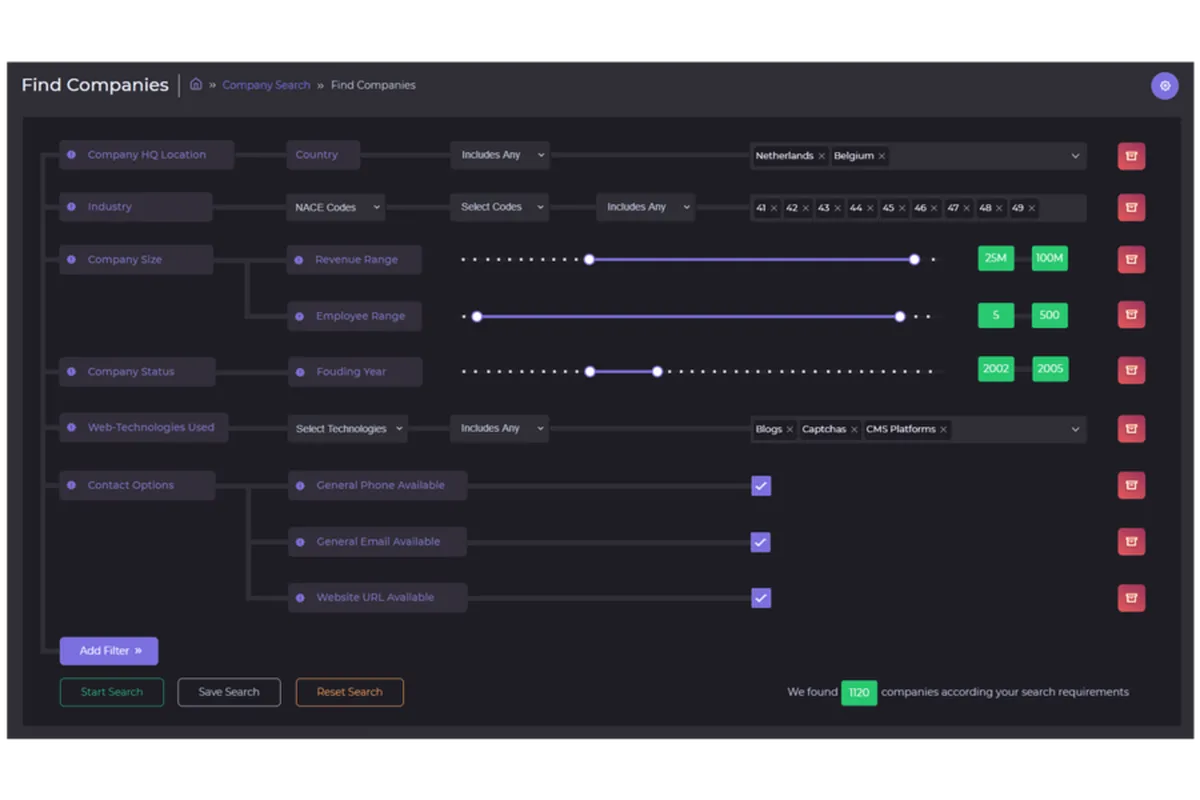Click the 100M revenue maximum value box

click(x=1050, y=258)
